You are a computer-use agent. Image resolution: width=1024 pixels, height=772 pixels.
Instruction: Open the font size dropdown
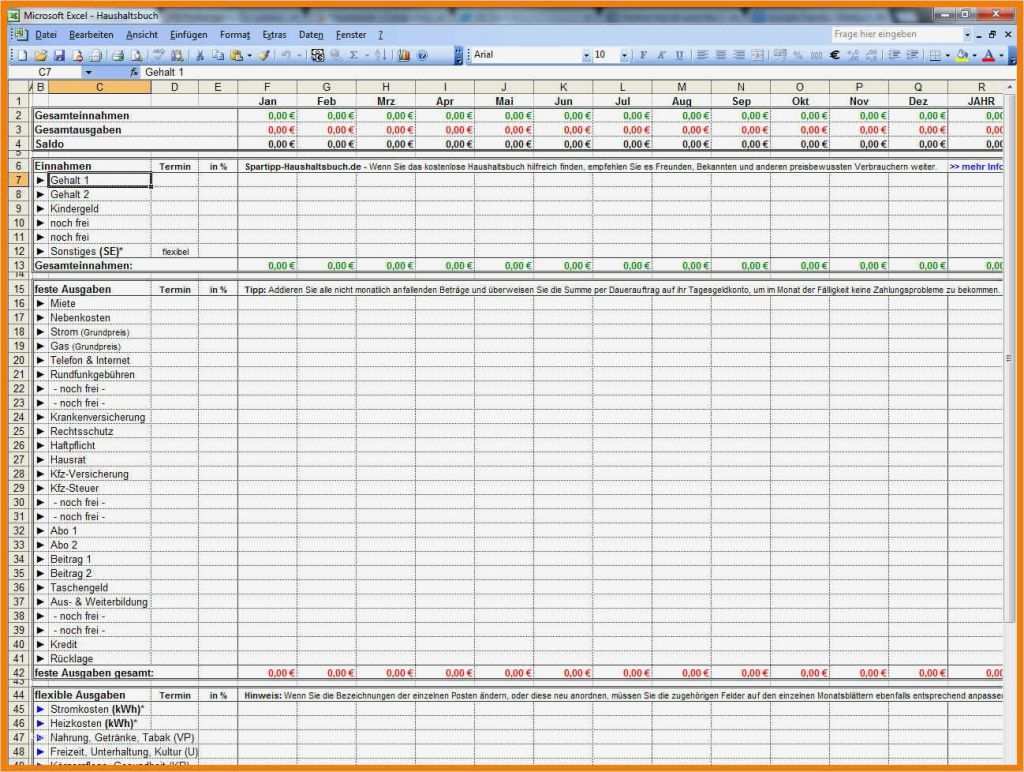[x=624, y=54]
